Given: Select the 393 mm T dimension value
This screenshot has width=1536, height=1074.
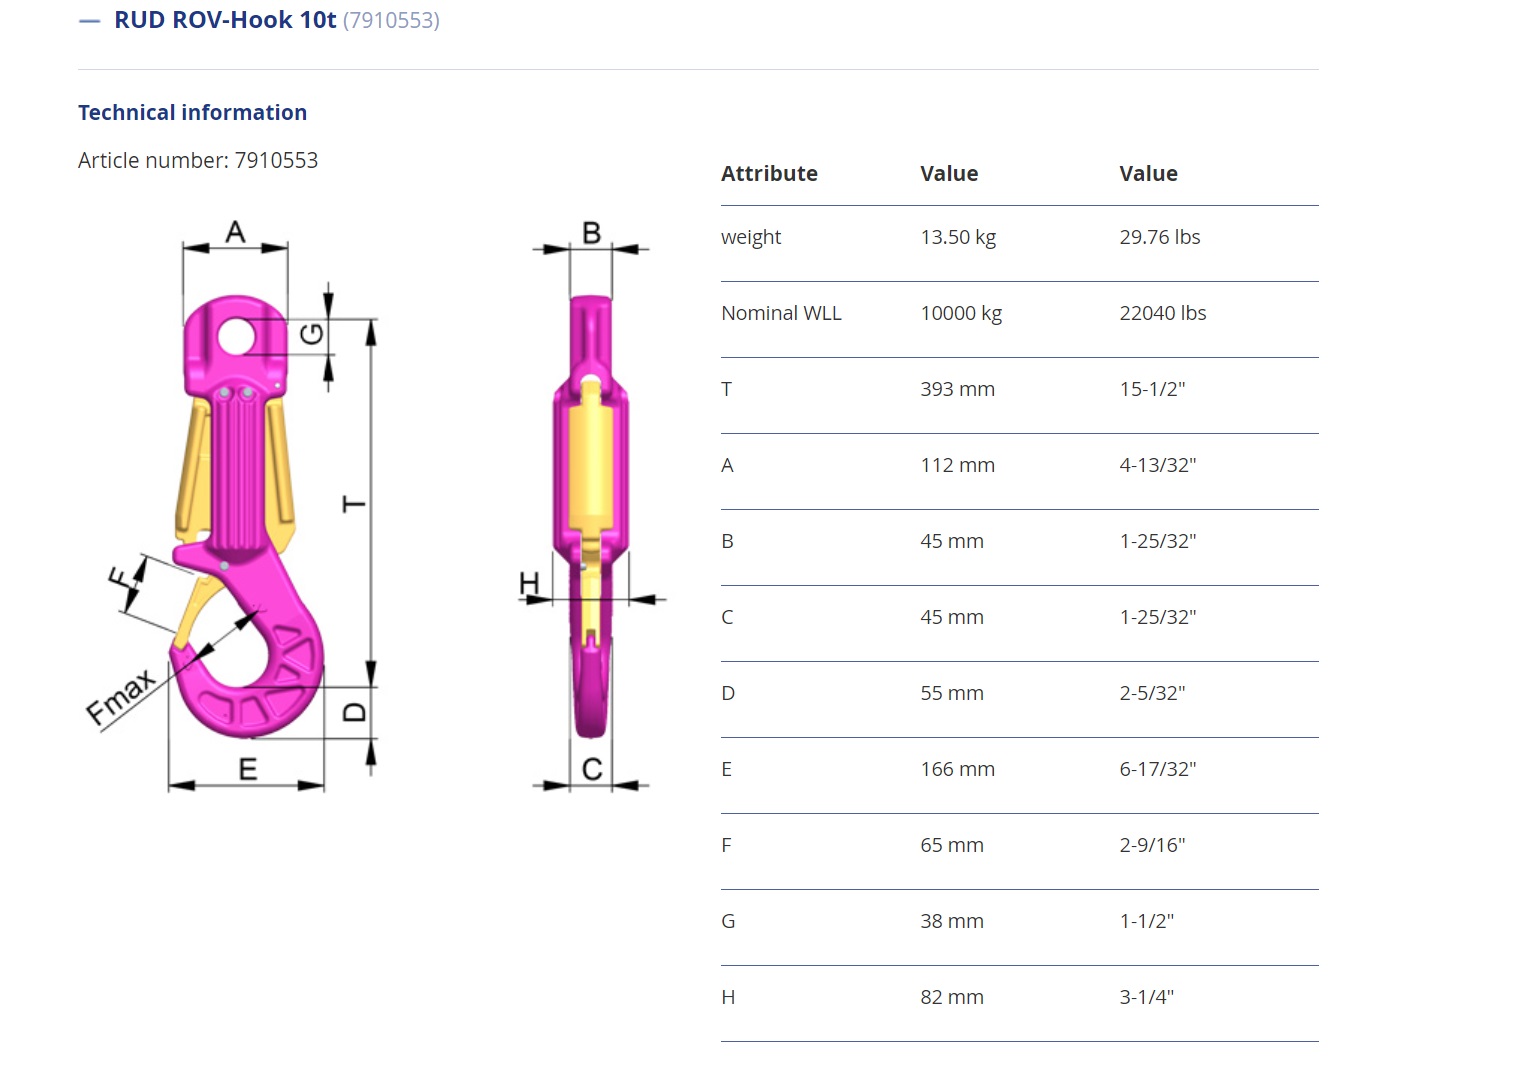Looking at the screenshot, I should 957,390.
